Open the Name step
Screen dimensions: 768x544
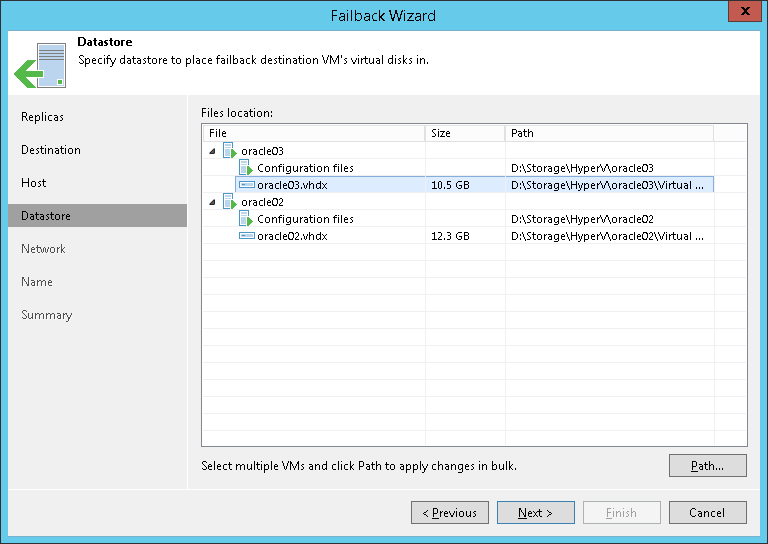point(37,282)
